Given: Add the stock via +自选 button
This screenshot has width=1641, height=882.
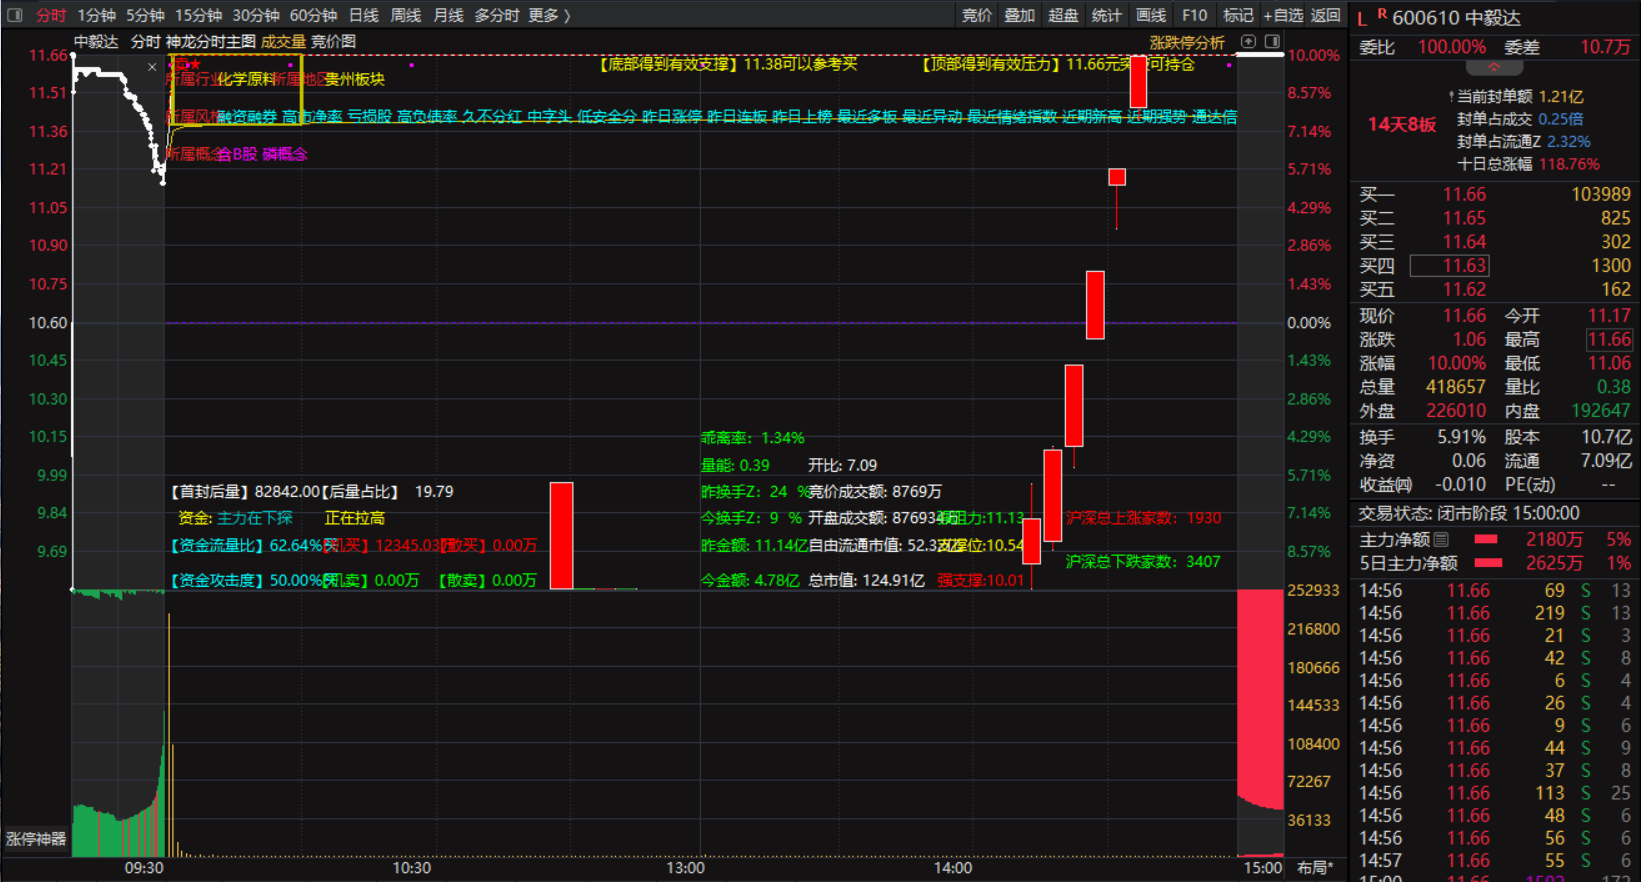Looking at the screenshot, I should (x=1283, y=15).
